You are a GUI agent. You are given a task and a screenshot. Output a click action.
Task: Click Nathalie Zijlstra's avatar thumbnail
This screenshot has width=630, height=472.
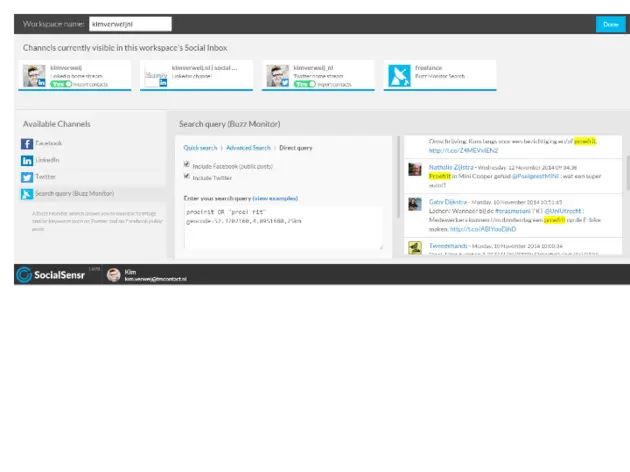pyautogui.click(x=415, y=169)
